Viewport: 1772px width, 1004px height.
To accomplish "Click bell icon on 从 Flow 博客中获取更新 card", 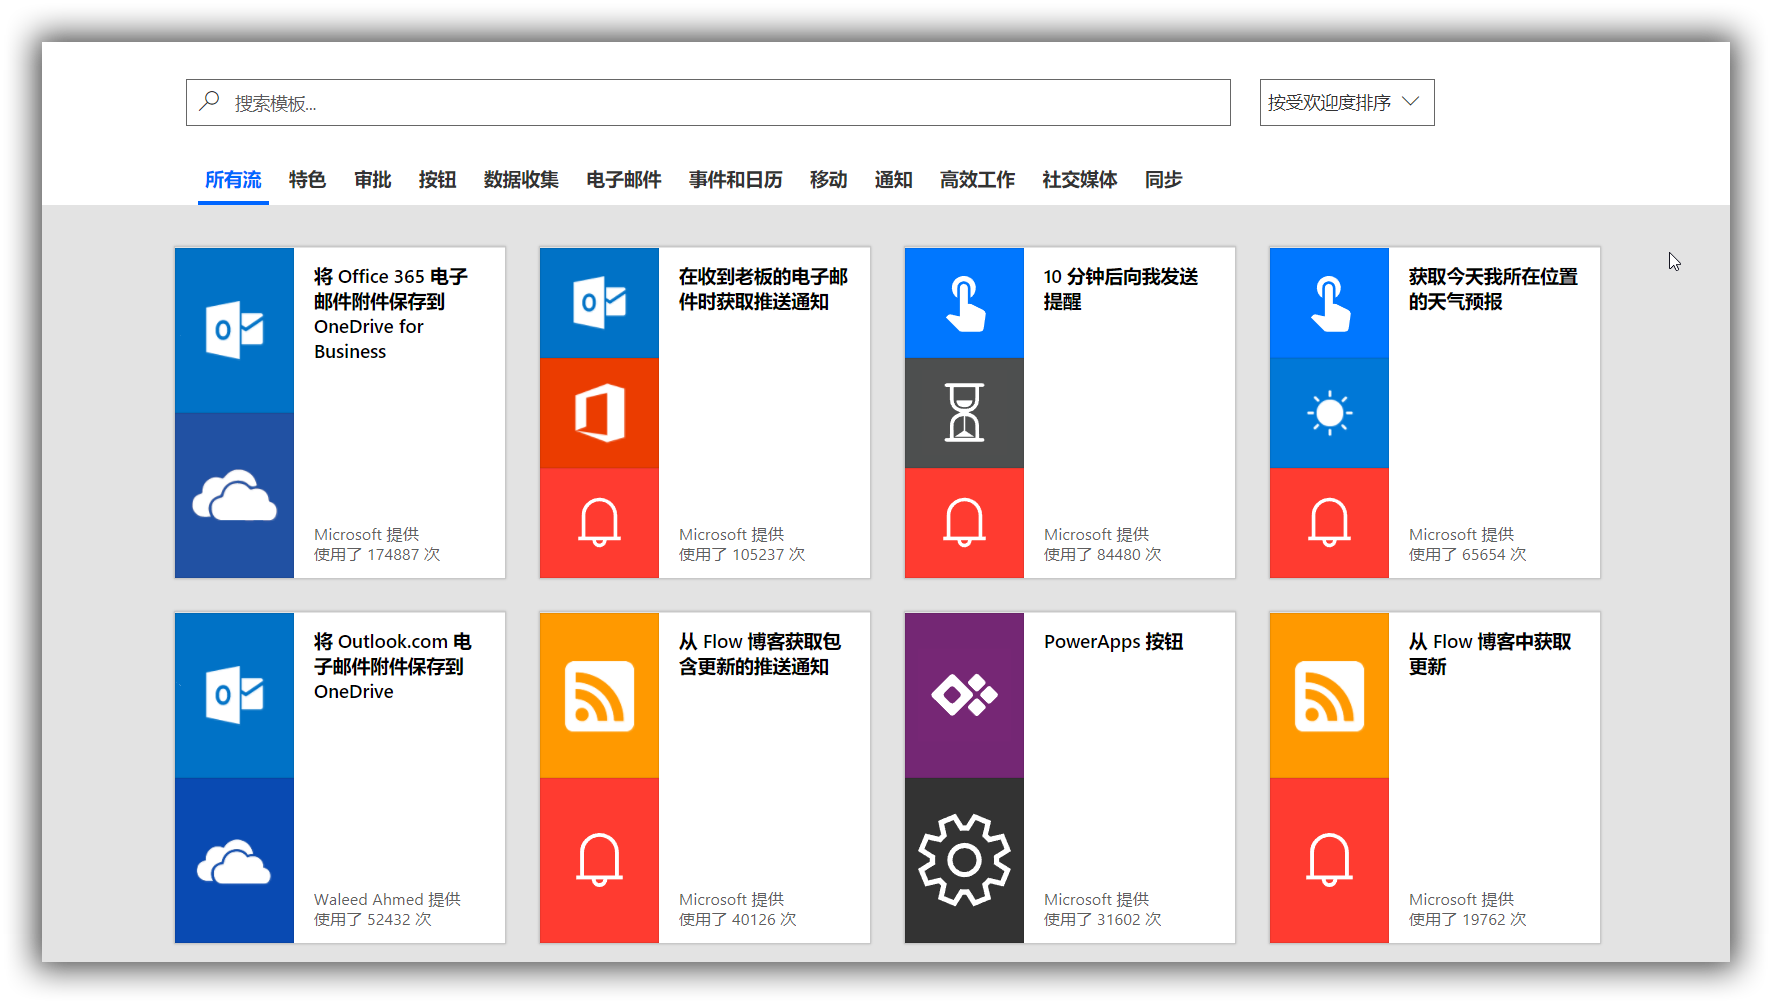I will [1329, 860].
